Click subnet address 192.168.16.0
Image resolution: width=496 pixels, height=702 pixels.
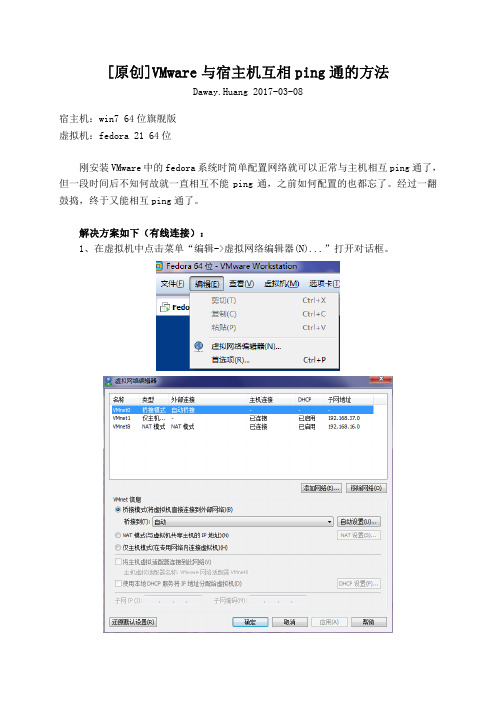tap(344, 427)
